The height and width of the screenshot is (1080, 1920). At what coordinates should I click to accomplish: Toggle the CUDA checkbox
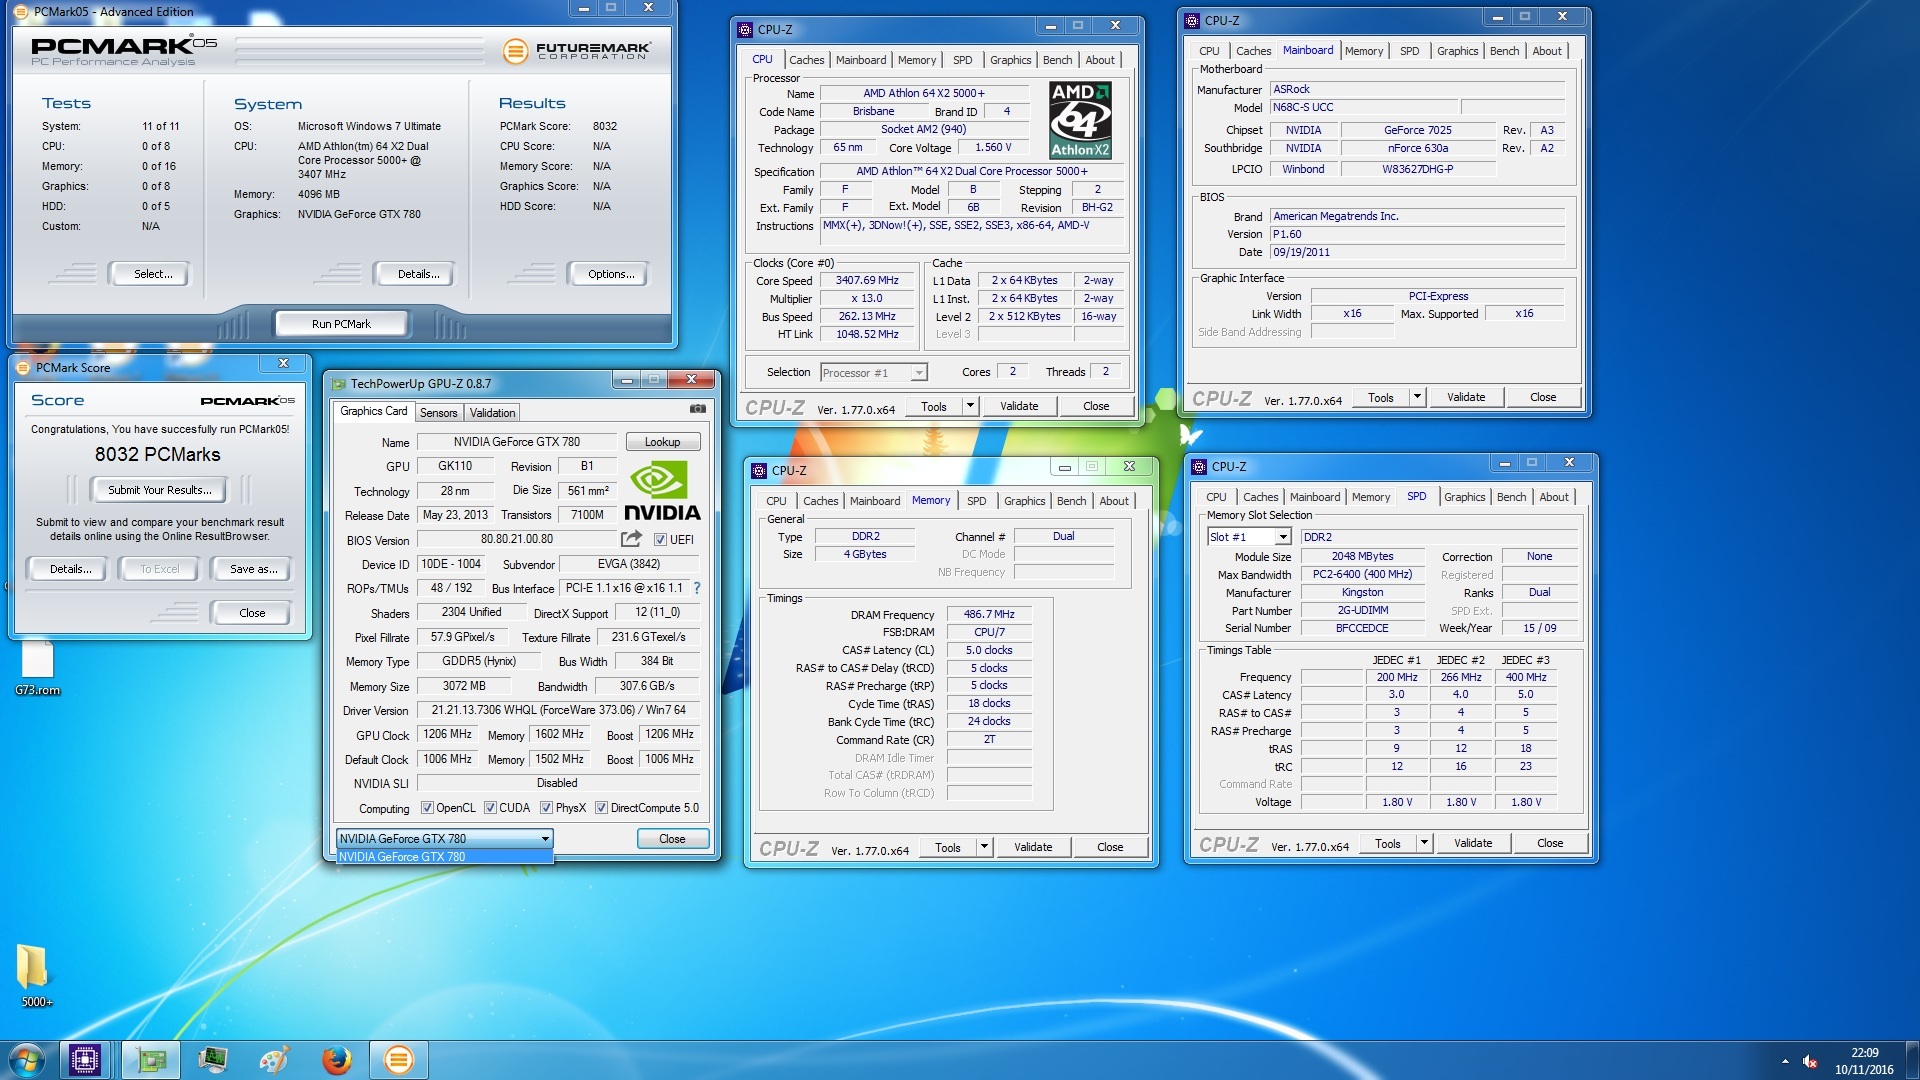pyautogui.click(x=490, y=808)
